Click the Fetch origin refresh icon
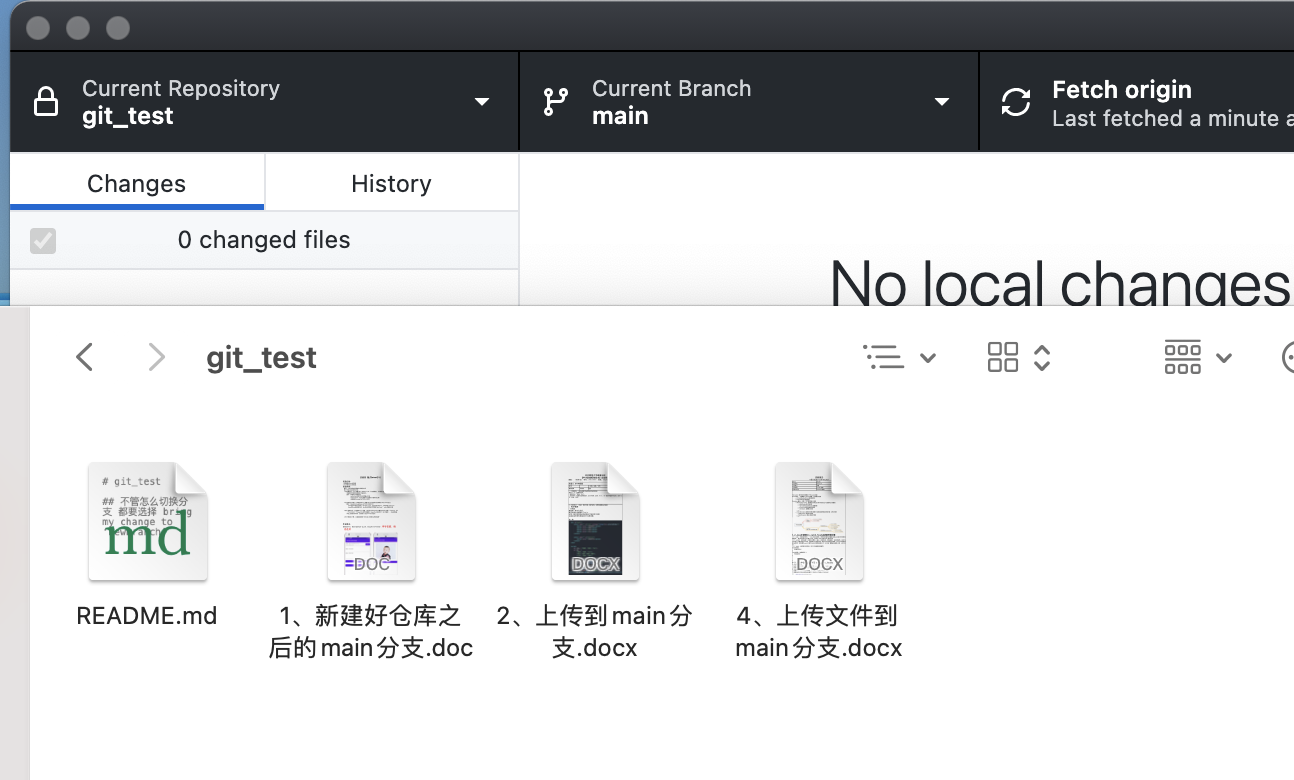Screen dimensions: 1294x780 click(x=1015, y=101)
